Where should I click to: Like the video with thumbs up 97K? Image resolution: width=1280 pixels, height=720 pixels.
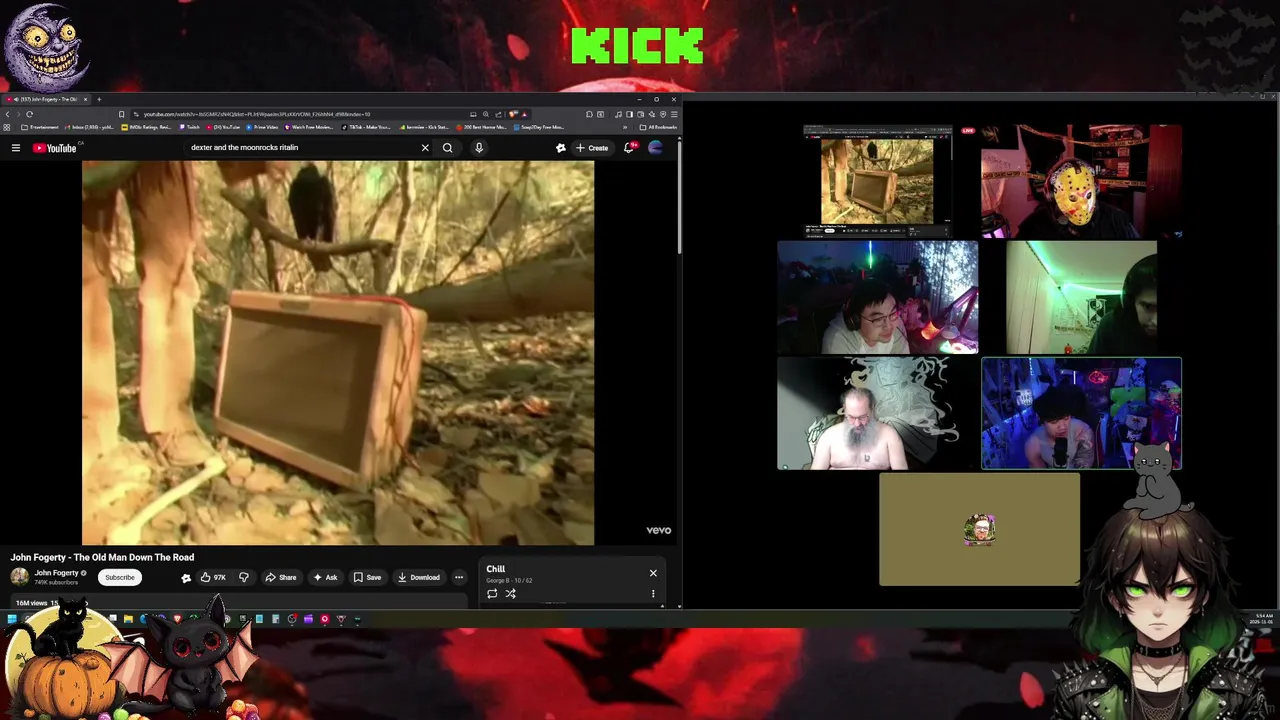point(213,577)
